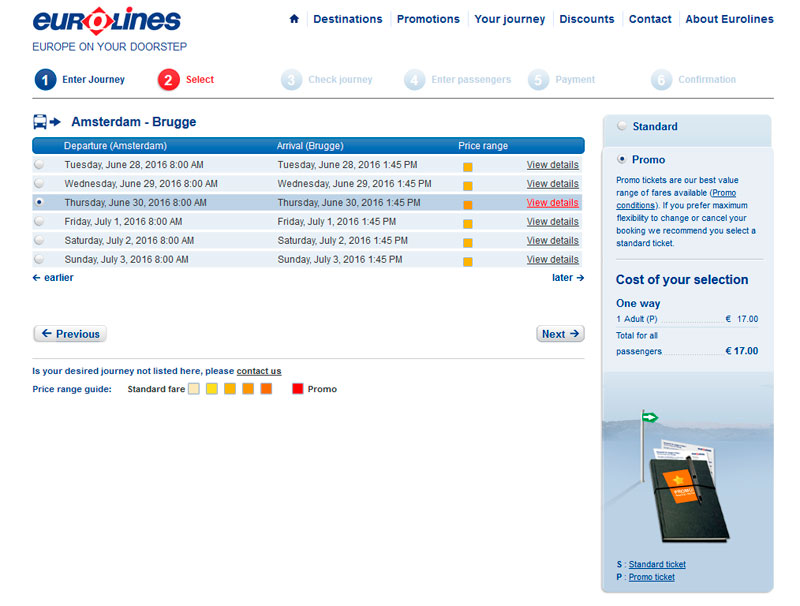
Task: Click the red Promo swatch in guide
Action: pos(297,389)
